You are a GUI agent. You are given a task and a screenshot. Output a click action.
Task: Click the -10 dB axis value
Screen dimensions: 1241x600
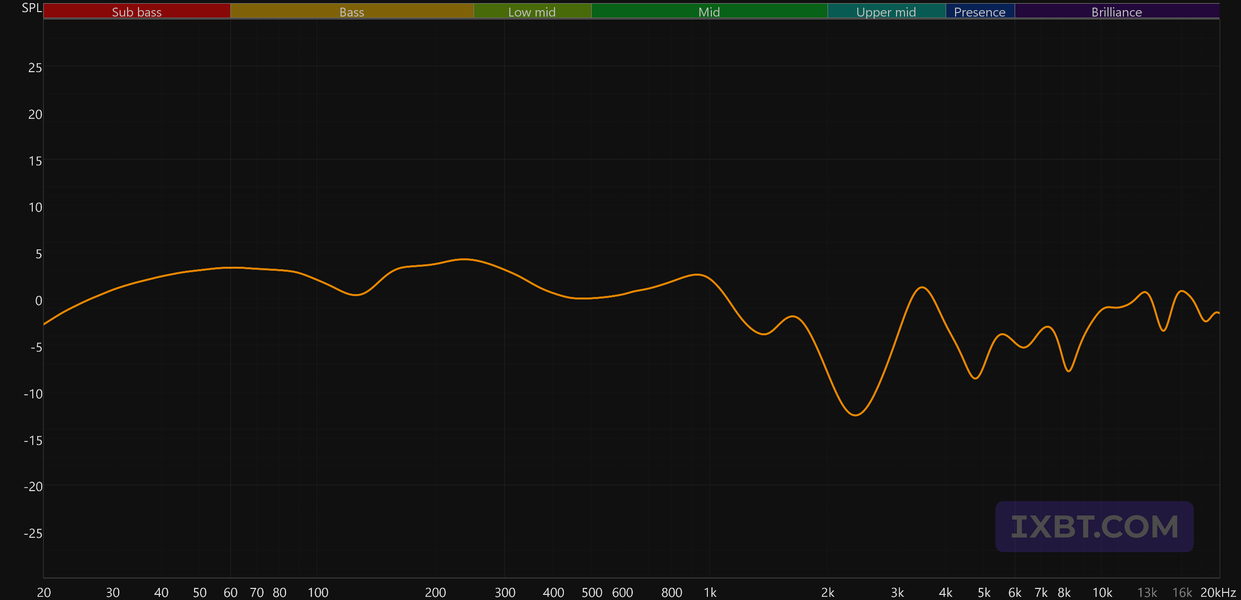[33, 393]
